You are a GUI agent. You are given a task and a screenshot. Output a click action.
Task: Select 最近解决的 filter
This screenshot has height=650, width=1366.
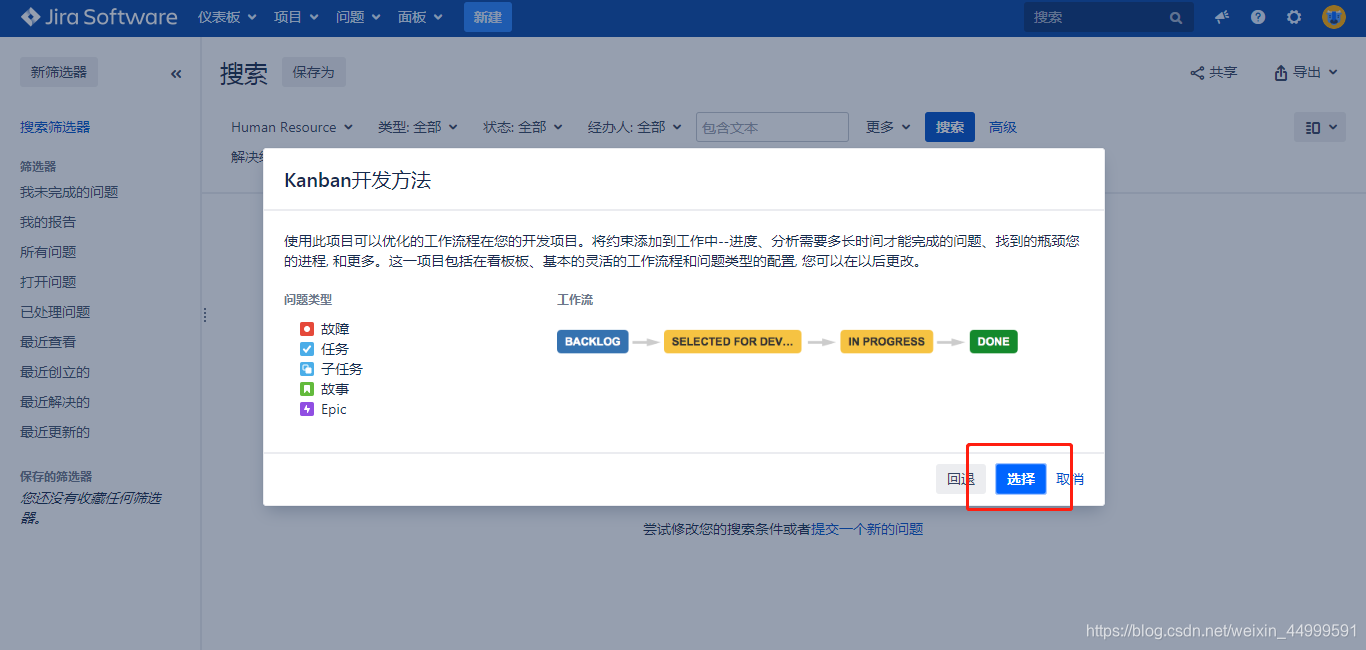click(55, 402)
